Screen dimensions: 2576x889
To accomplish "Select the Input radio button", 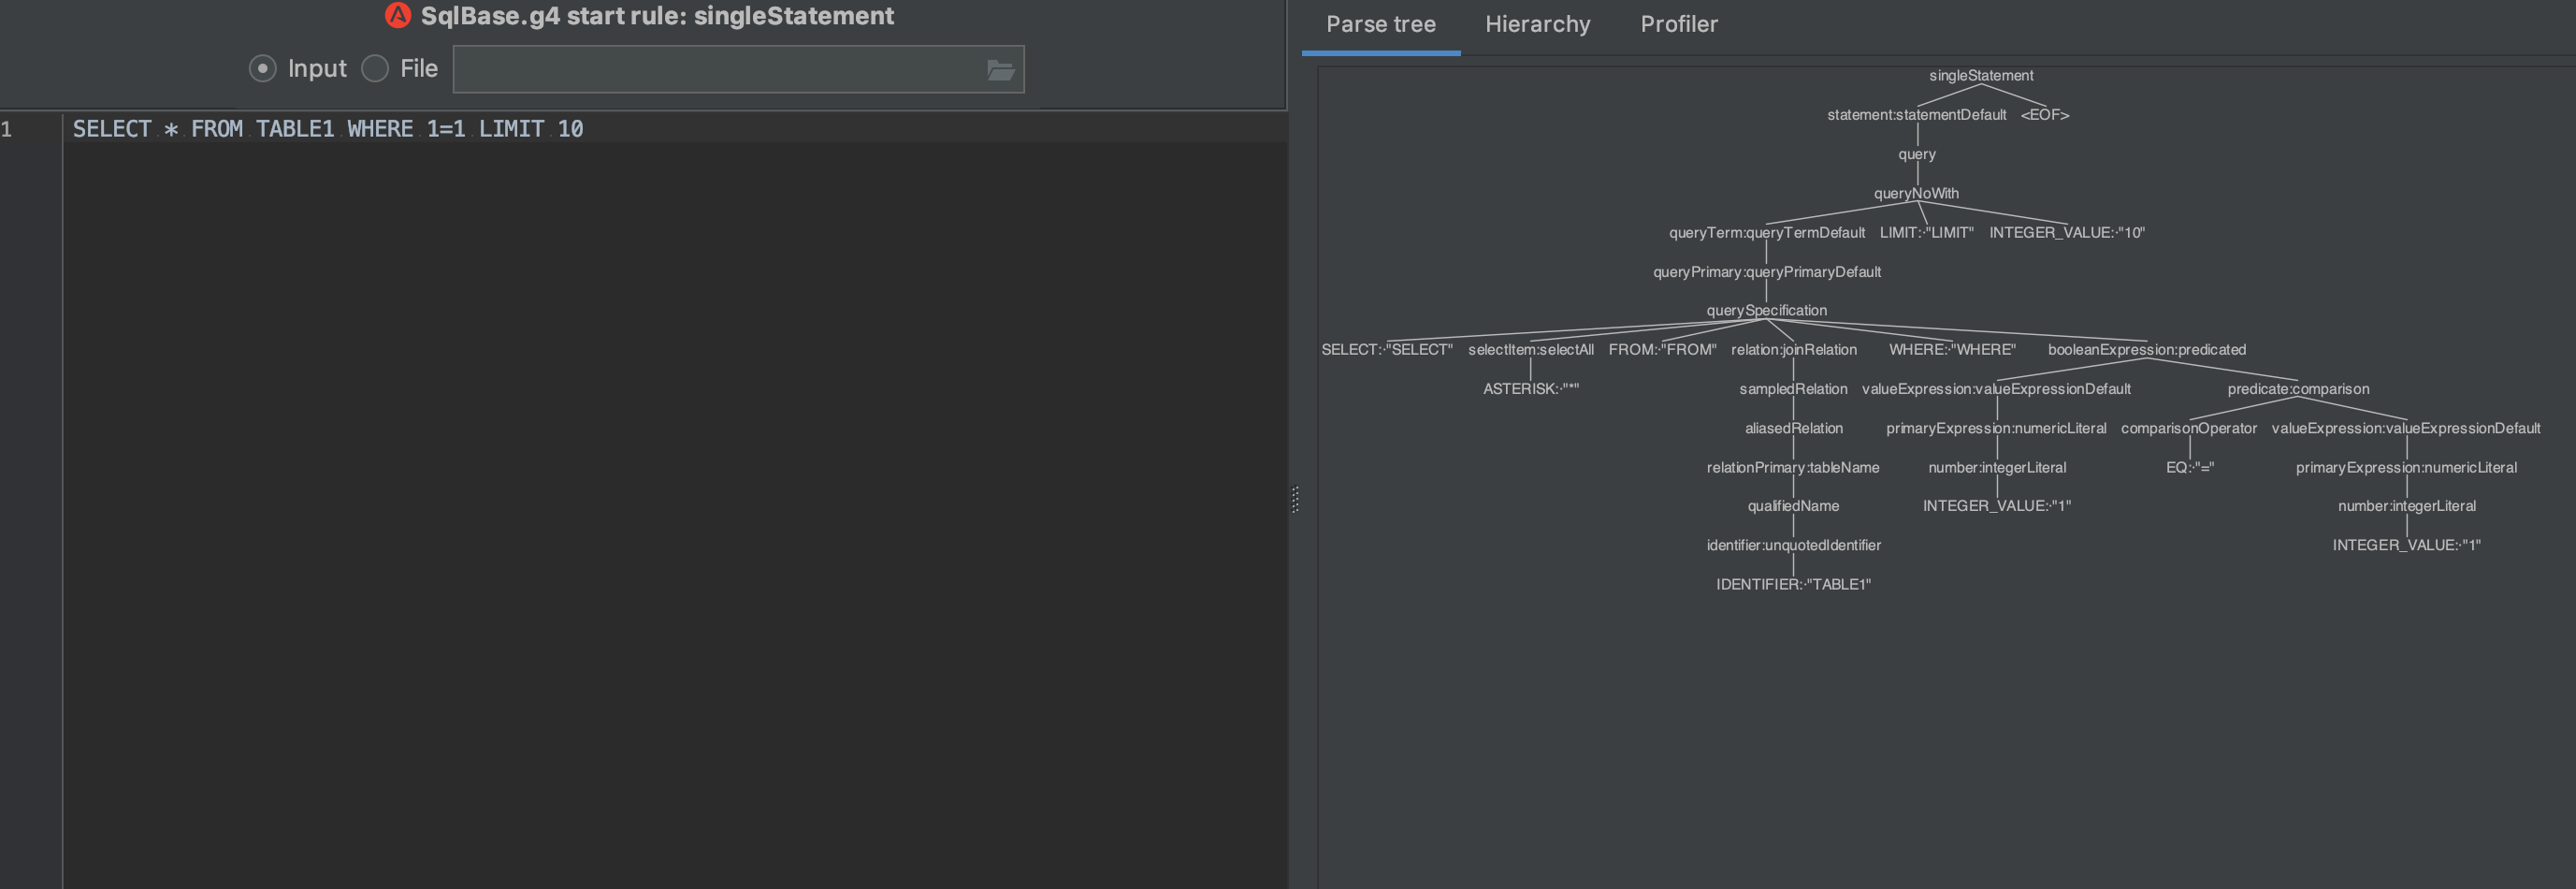I will click(262, 68).
